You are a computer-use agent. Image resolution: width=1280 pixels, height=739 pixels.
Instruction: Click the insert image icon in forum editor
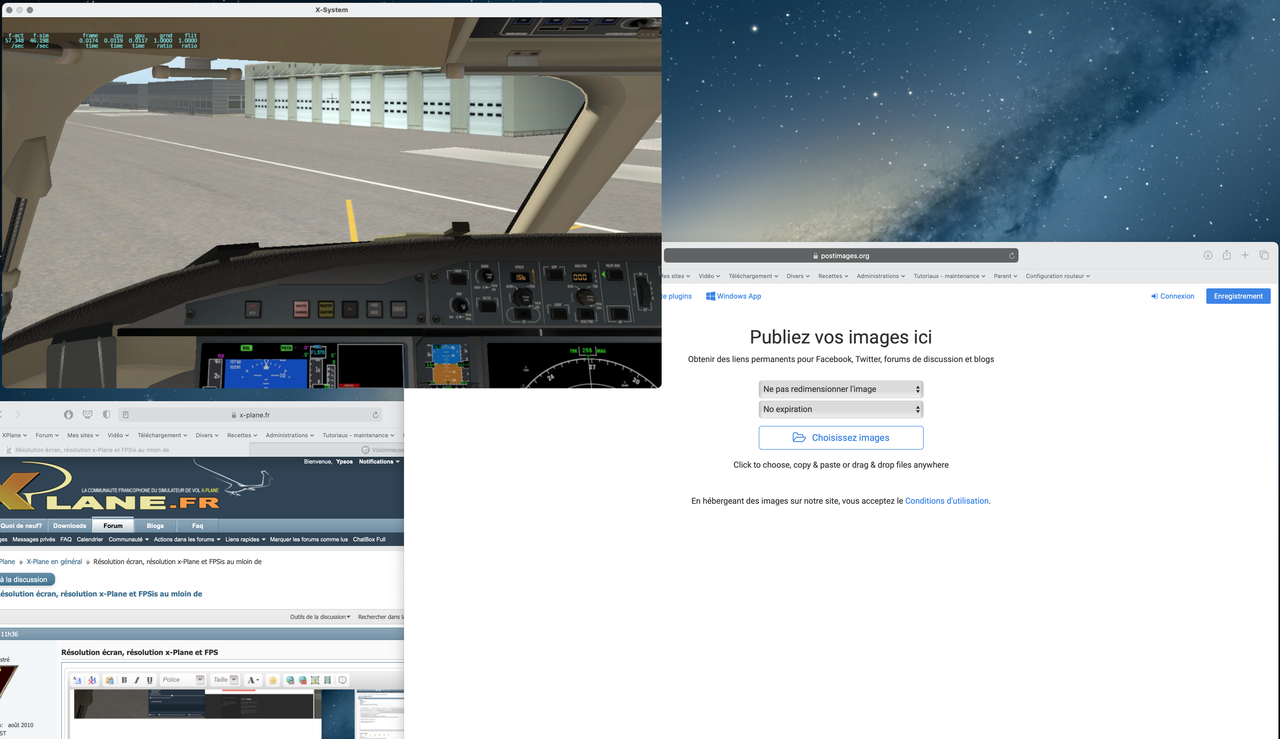(315, 680)
